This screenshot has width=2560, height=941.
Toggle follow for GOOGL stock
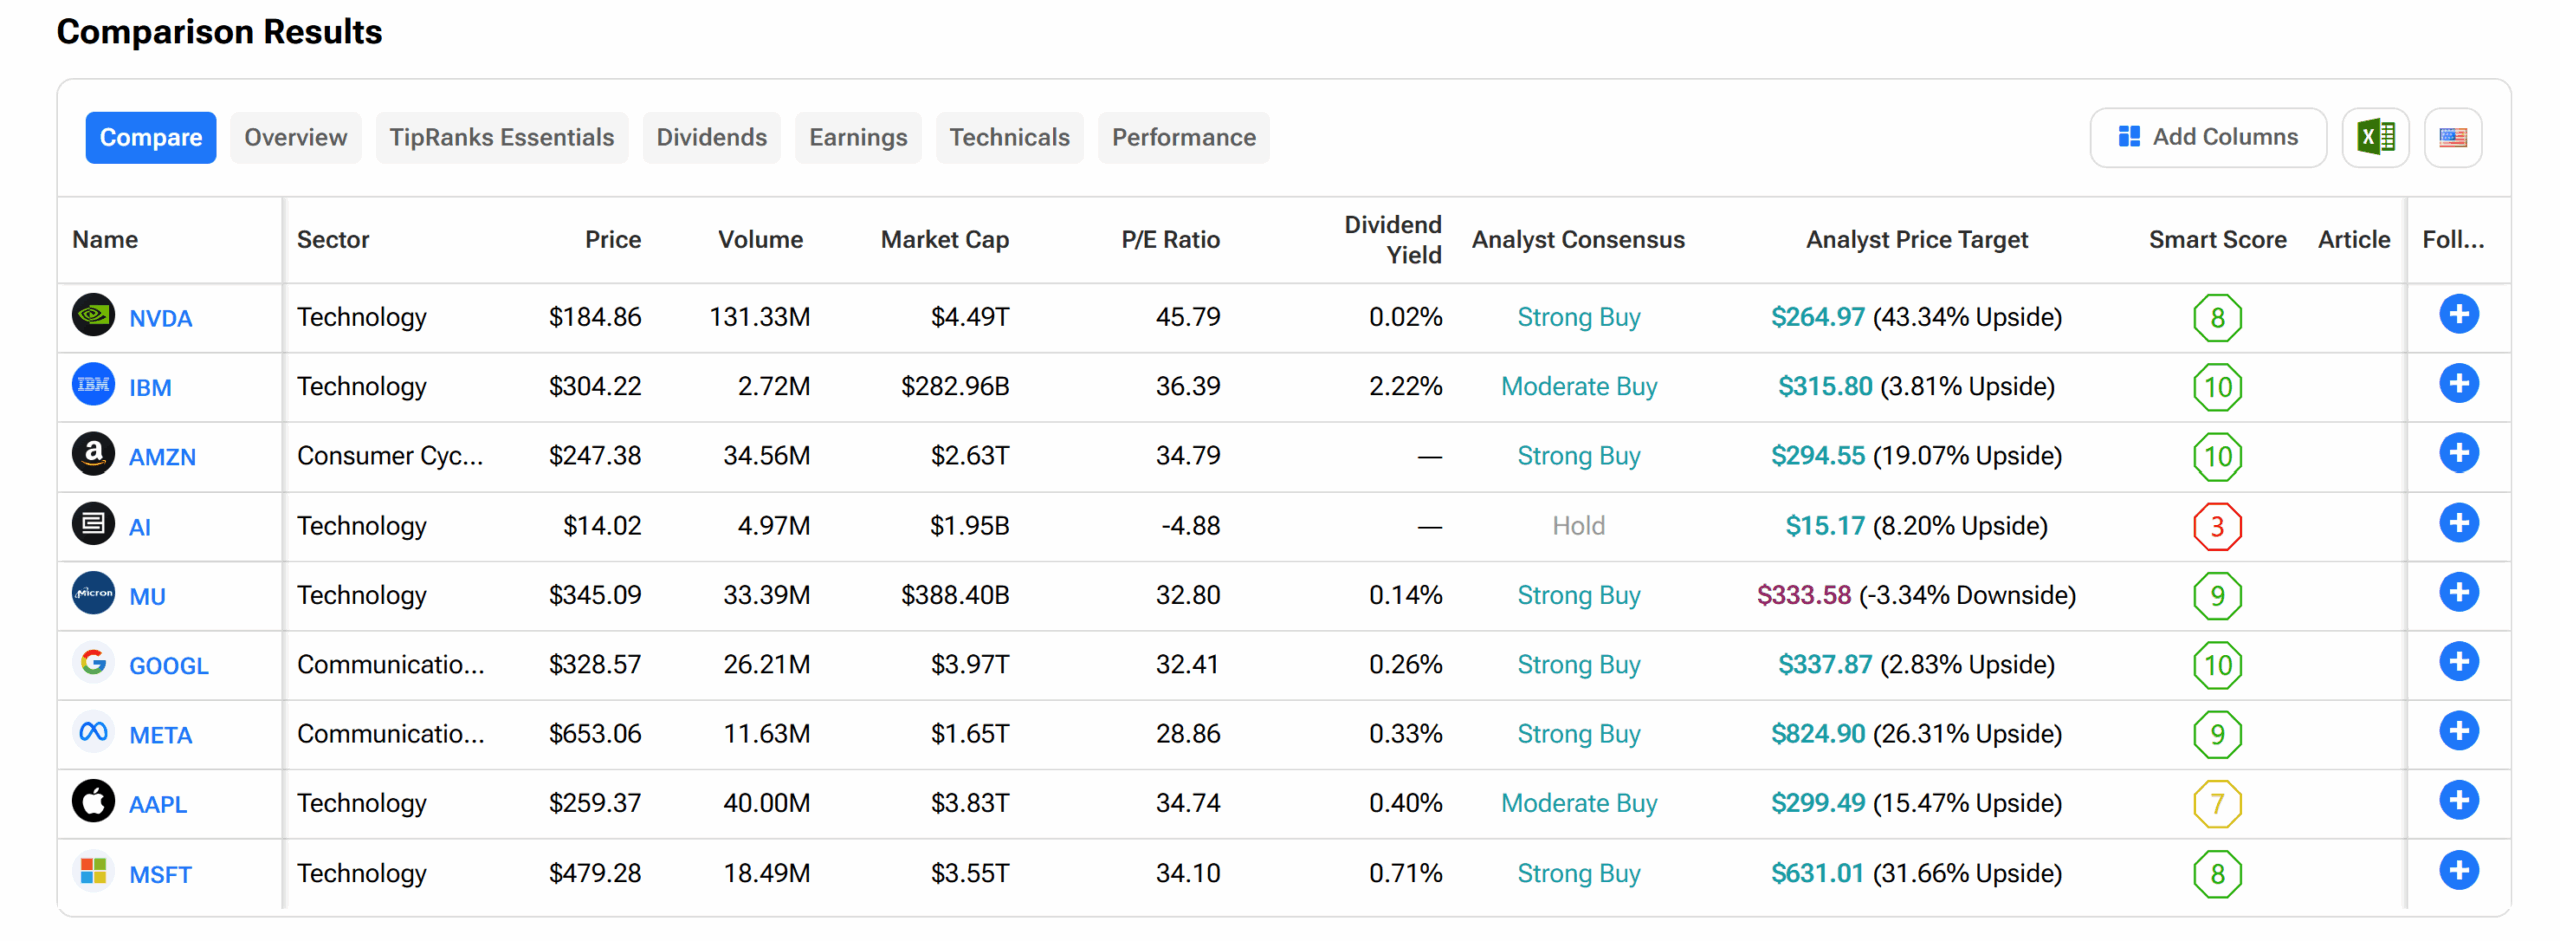(x=2456, y=662)
